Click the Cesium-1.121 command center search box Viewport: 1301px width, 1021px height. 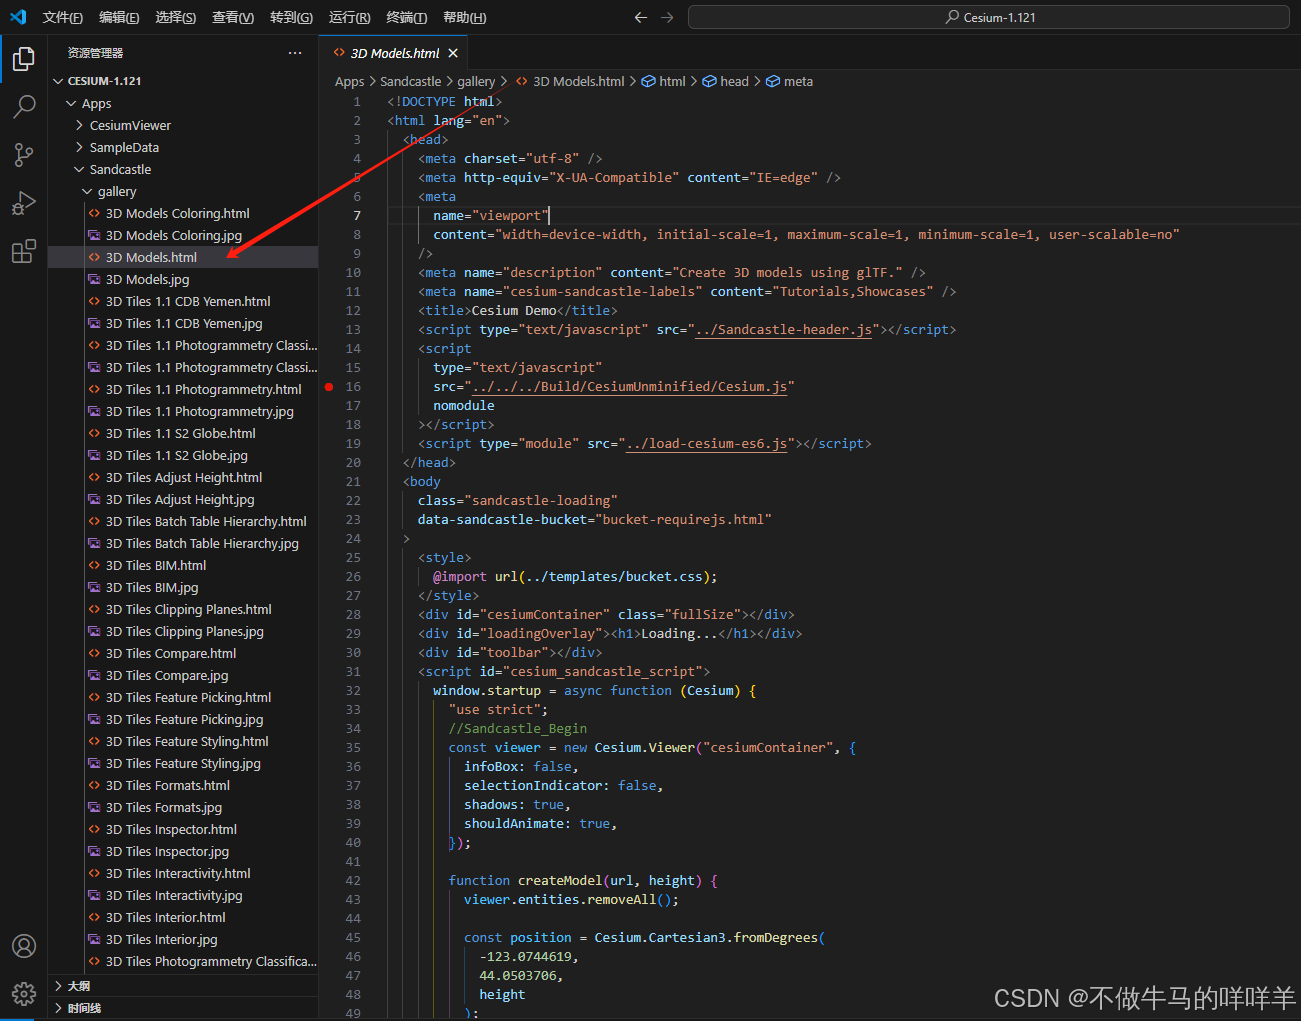989,17
